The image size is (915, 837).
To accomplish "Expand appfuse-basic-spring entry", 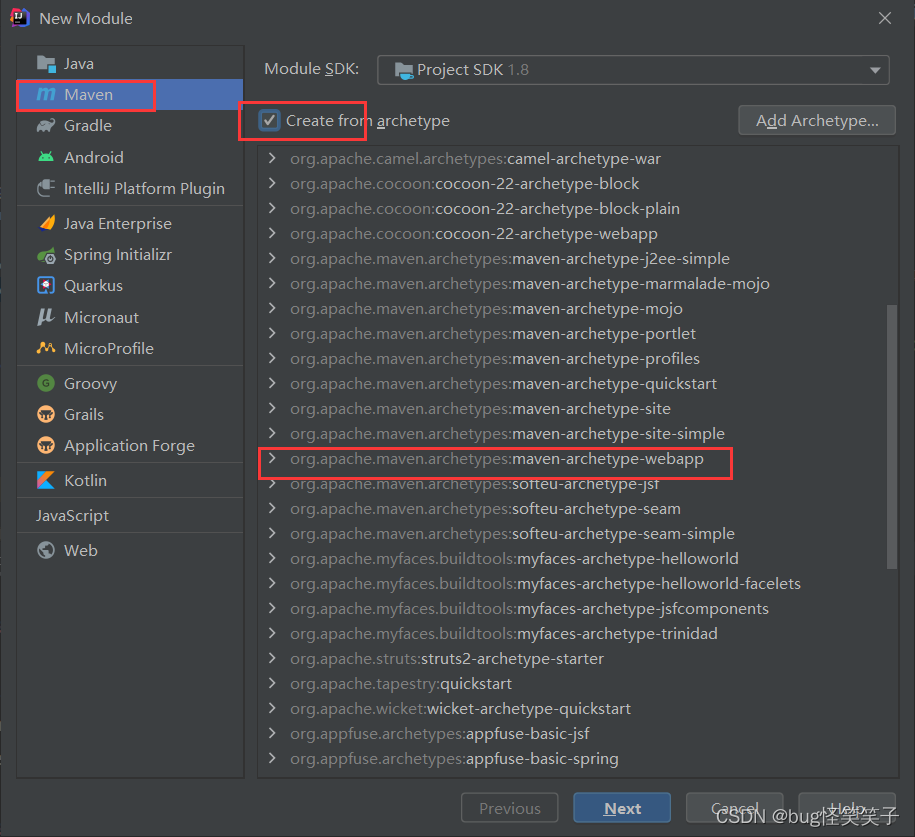I will tap(272, 759).
